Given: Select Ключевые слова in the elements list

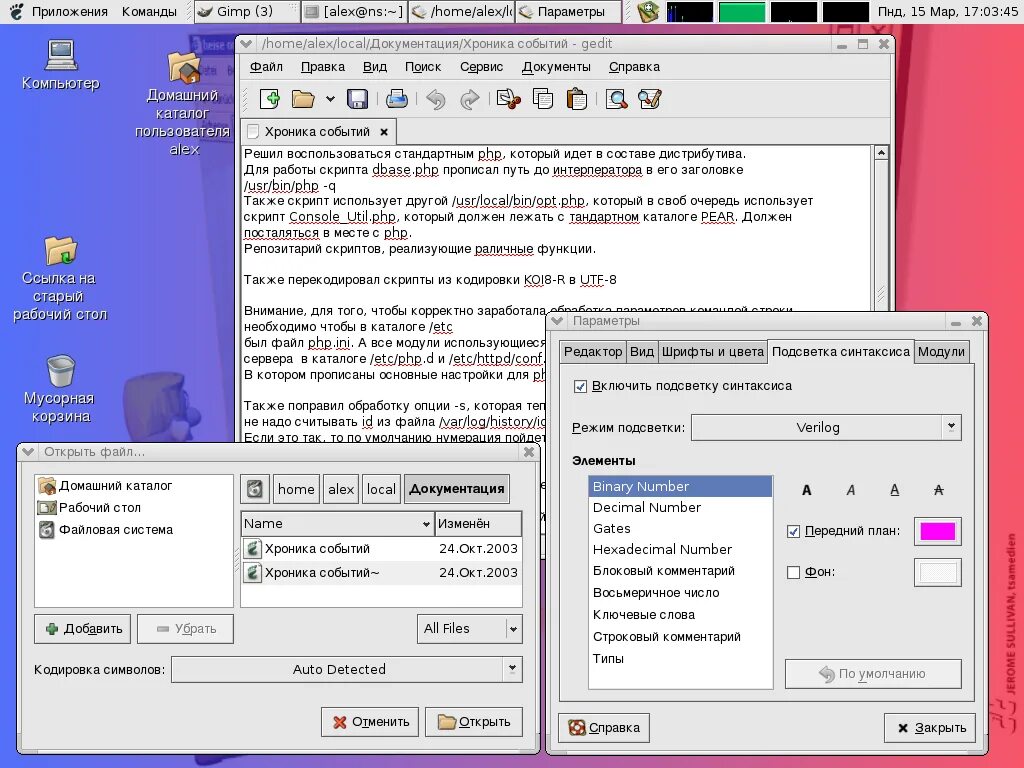Looking at the screenshot, I should [680, 615].
